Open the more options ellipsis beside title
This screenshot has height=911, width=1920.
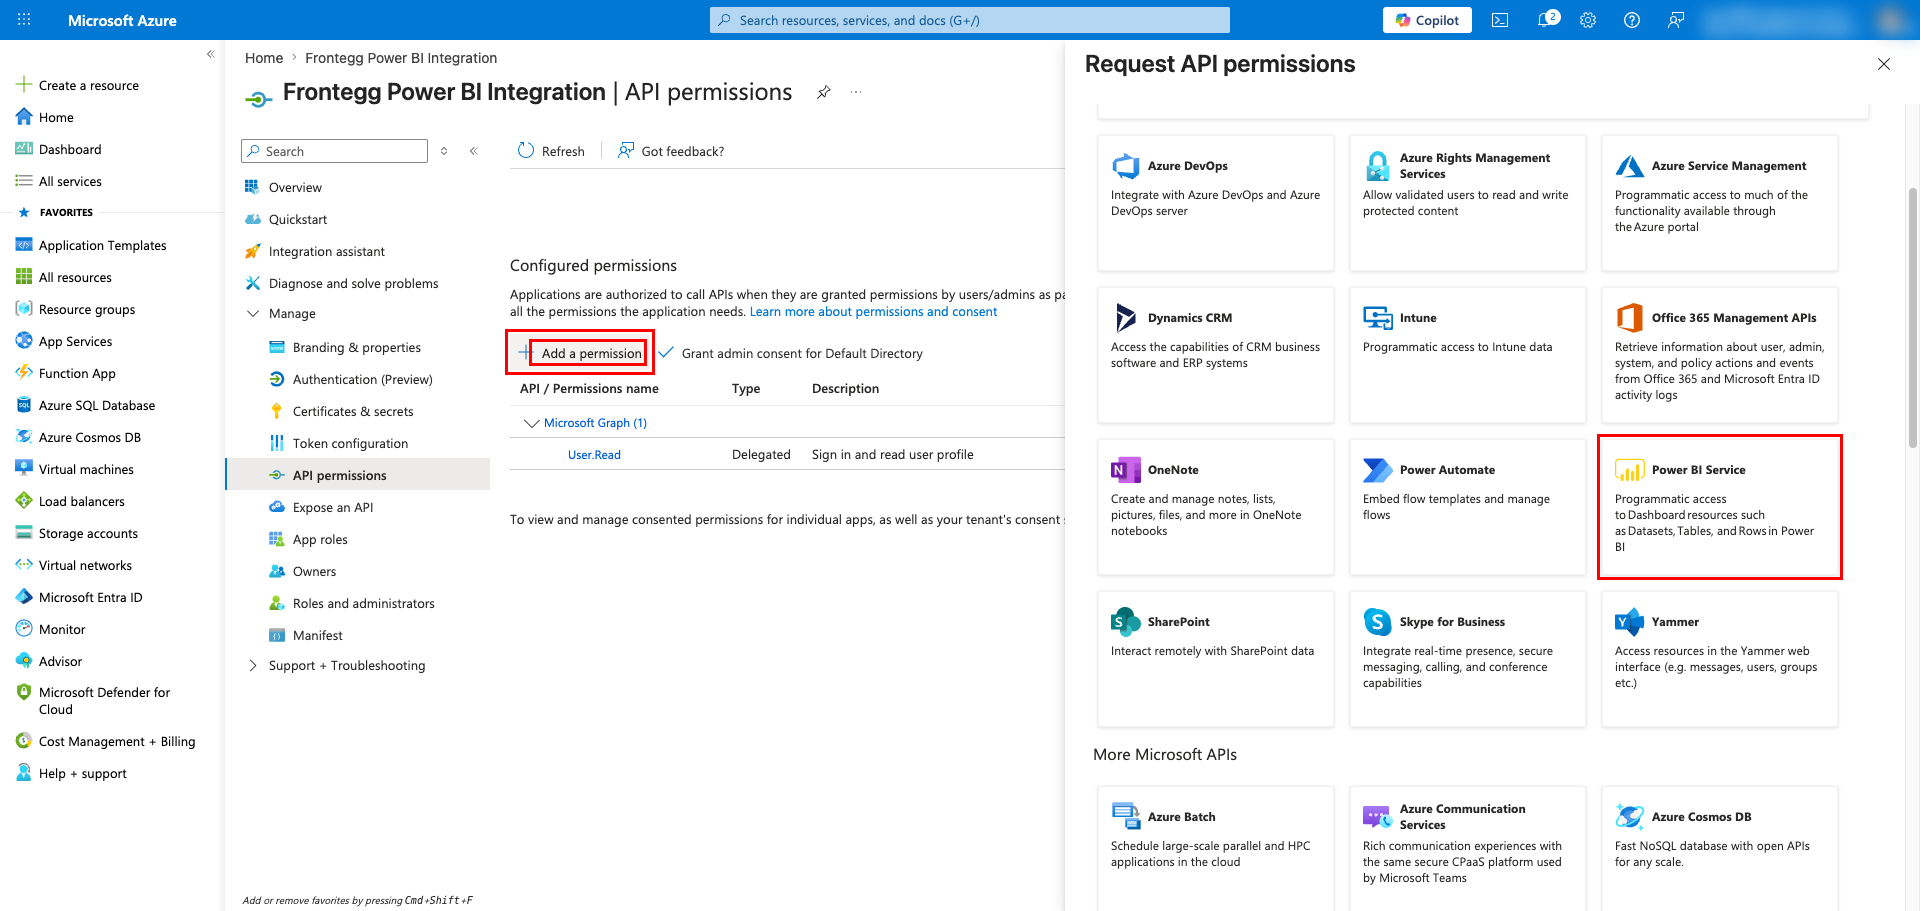856,92
